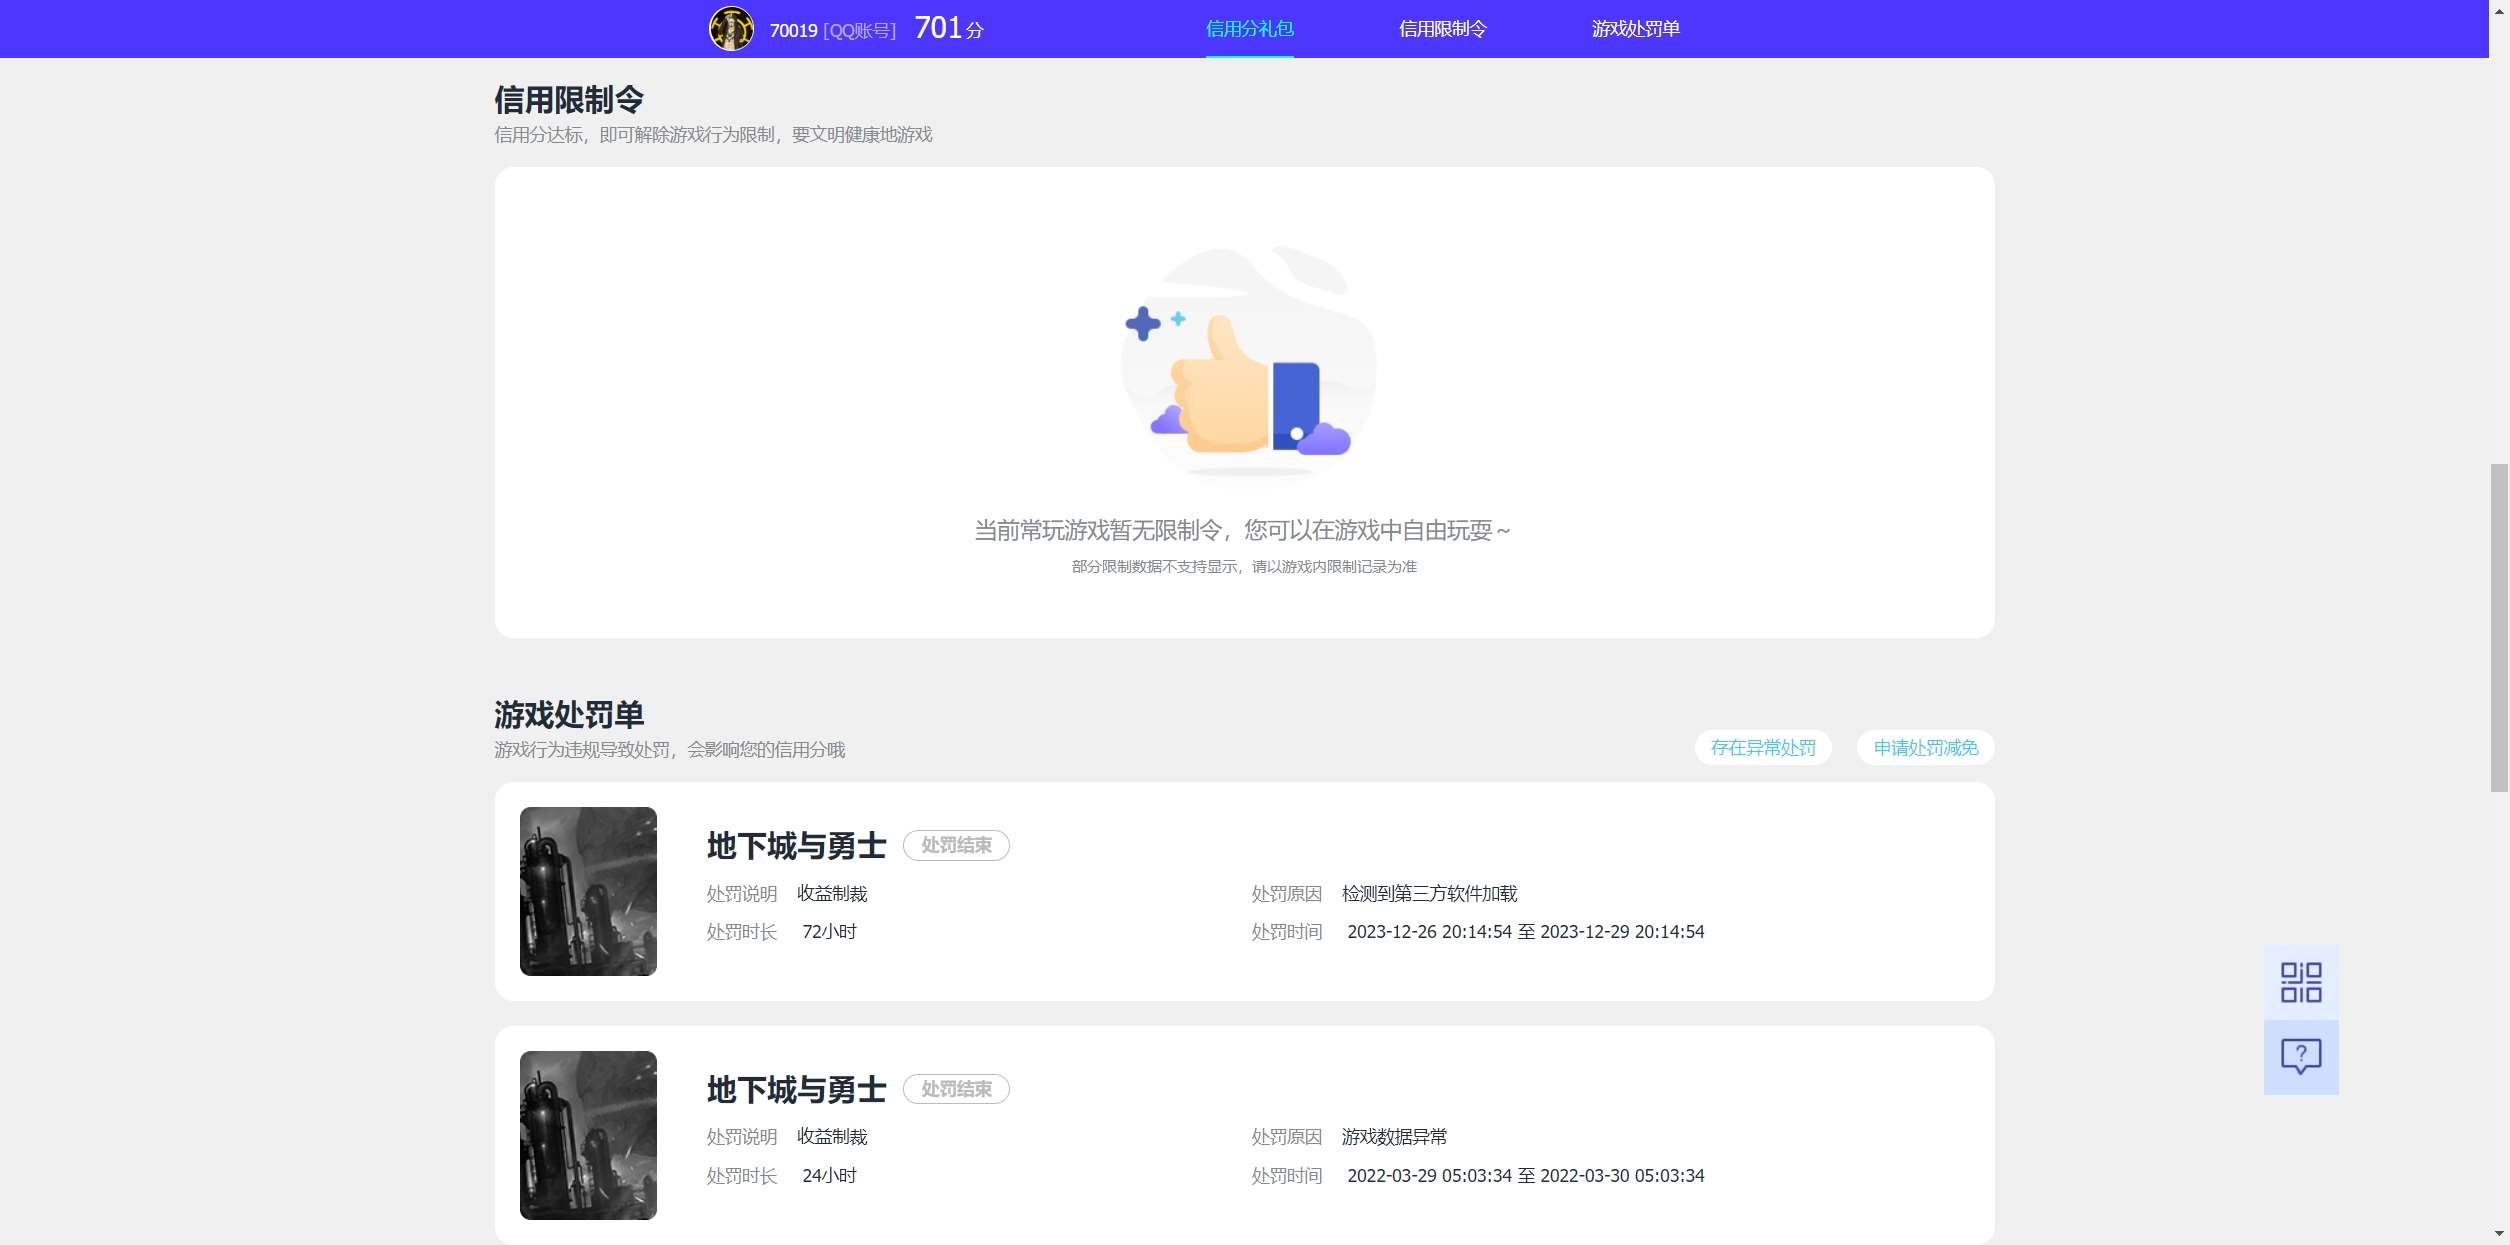This screenshot has height=1245, width=2510.
Task: Click first 地下城与勇士 game cover thumbnail
Action: pos(588,891)
